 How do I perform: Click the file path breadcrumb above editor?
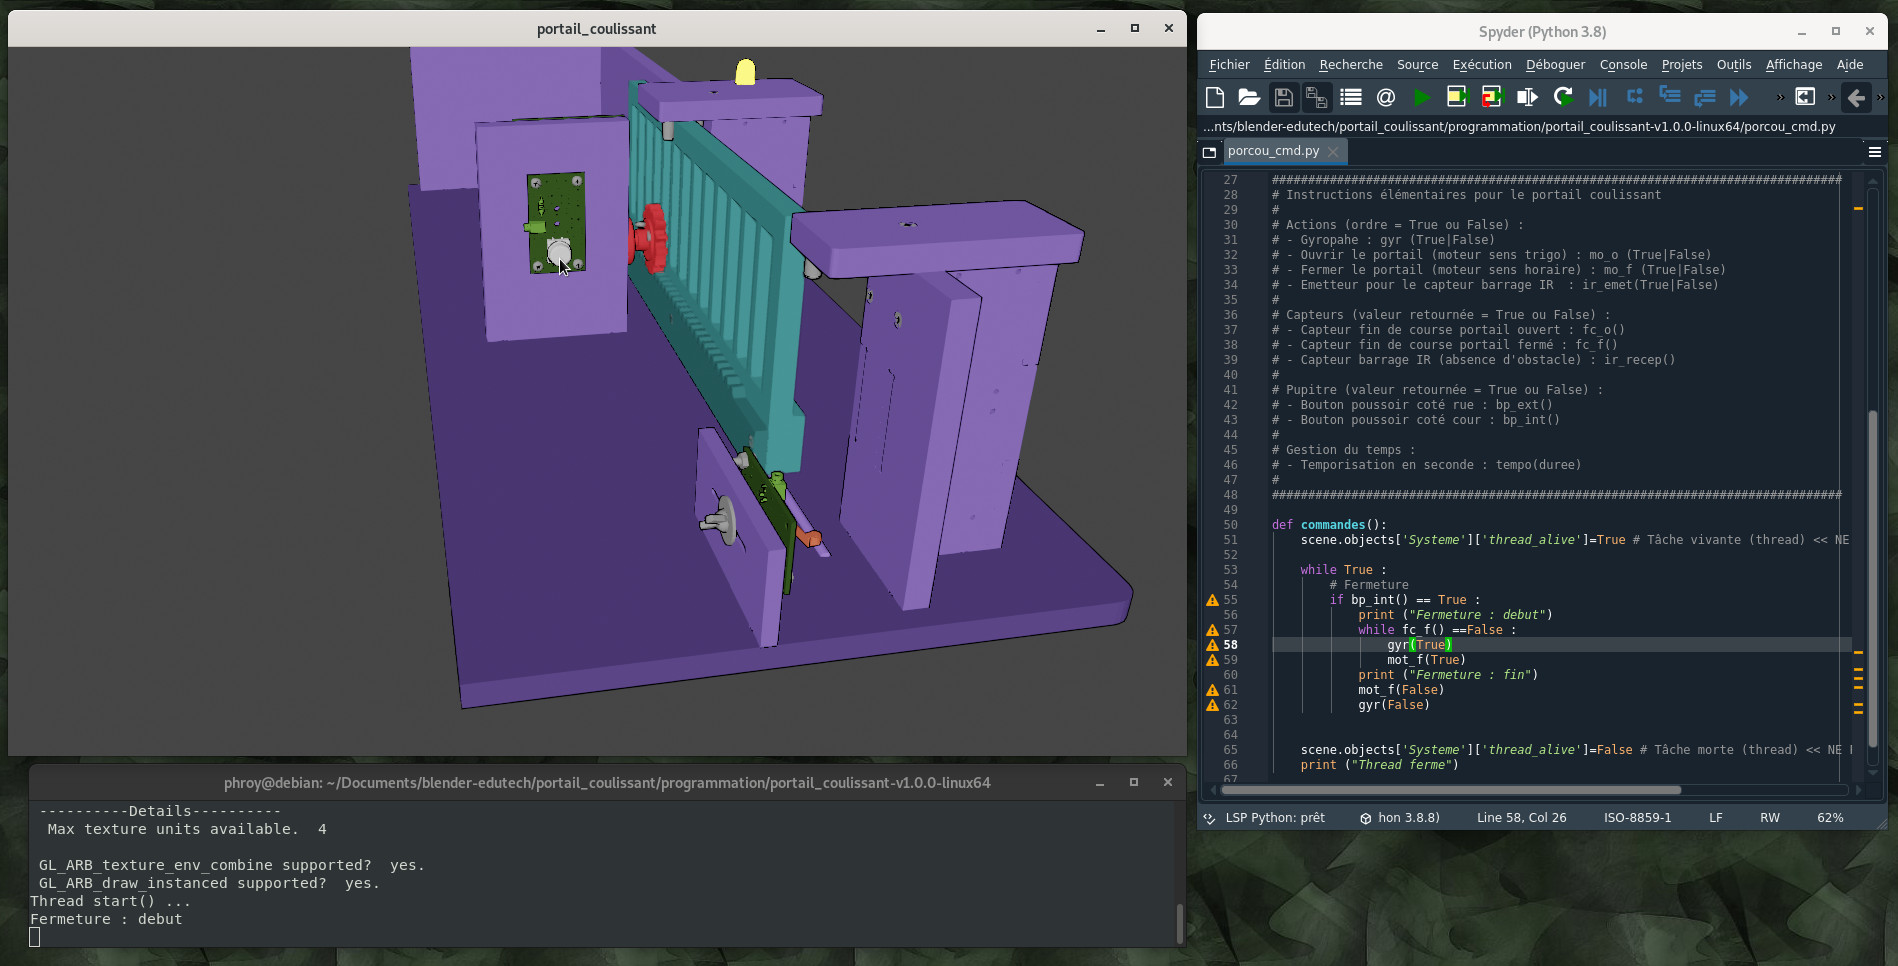coord(1519,127)
